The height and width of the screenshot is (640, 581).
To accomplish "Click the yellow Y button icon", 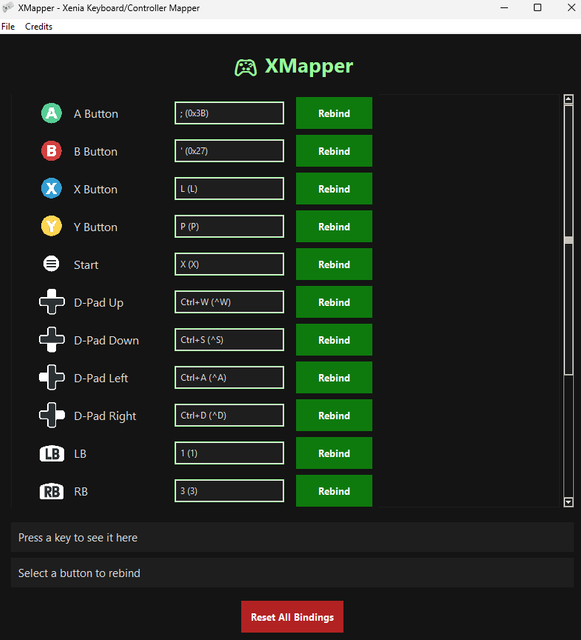I will 51,227.
